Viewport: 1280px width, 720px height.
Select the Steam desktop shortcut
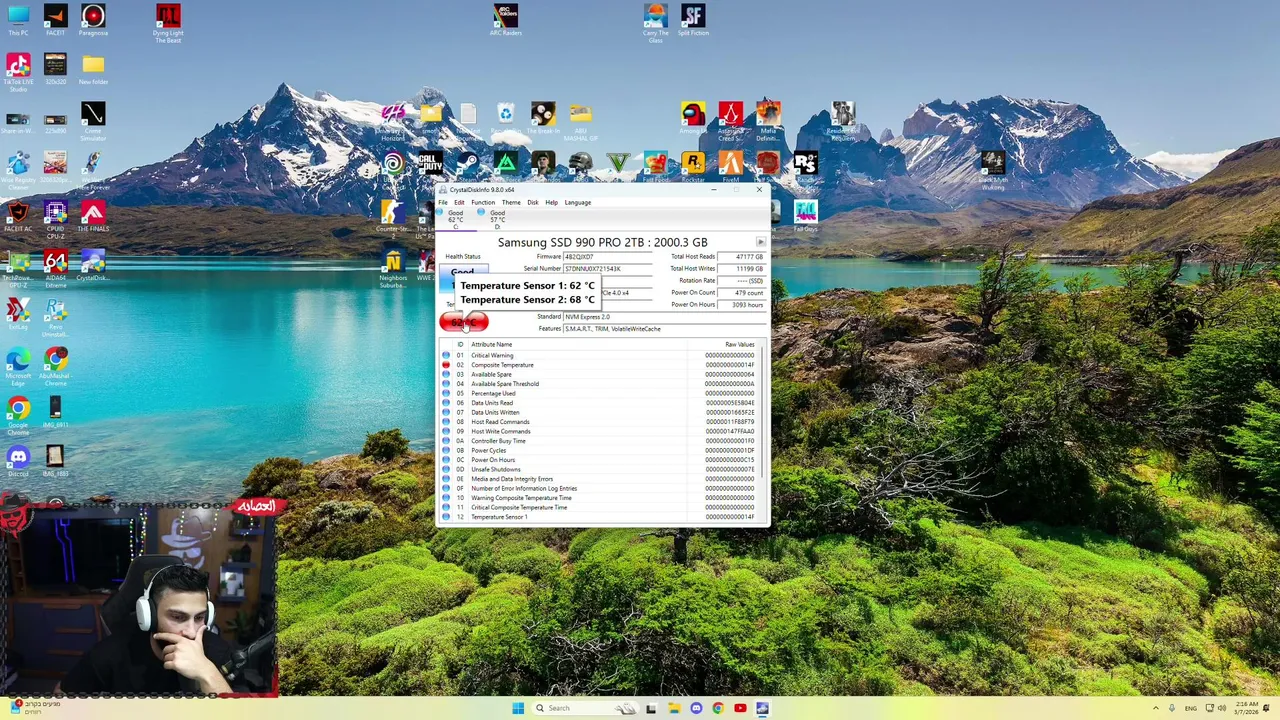click(x=467, y=167)
